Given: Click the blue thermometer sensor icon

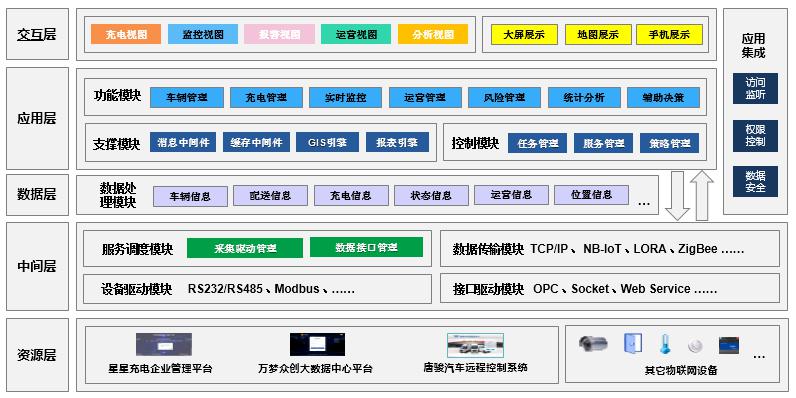Looking at the screenshot, I should tap(664, 344).
